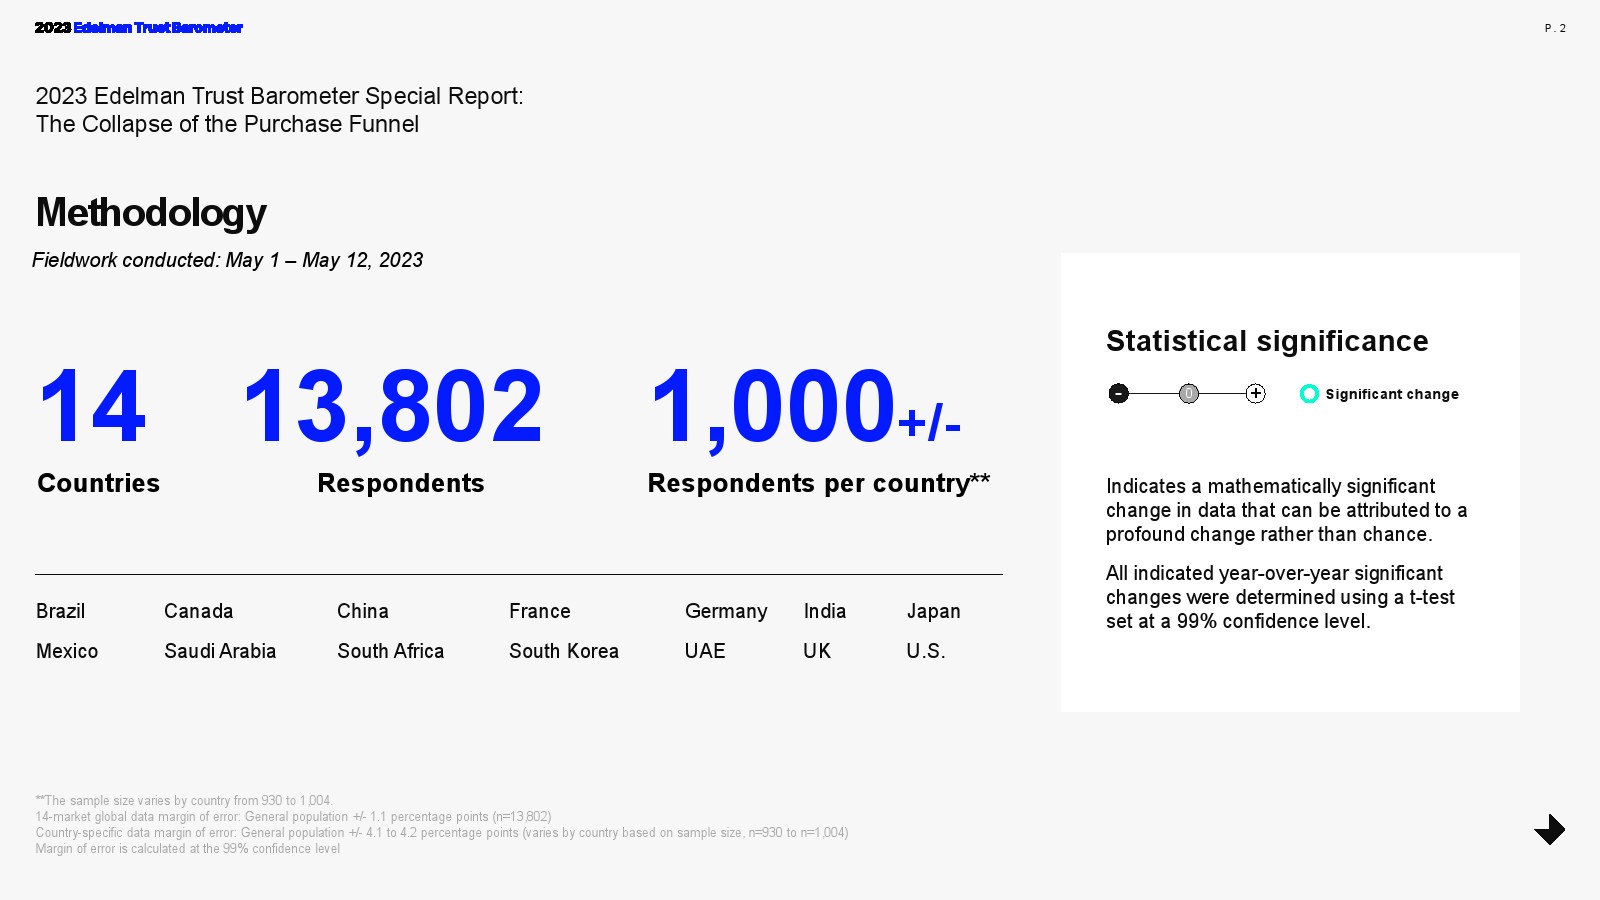Screen dimensions: 1600x900
Task: Click the 13,802 respondents number
Action: tap(393, 407)
